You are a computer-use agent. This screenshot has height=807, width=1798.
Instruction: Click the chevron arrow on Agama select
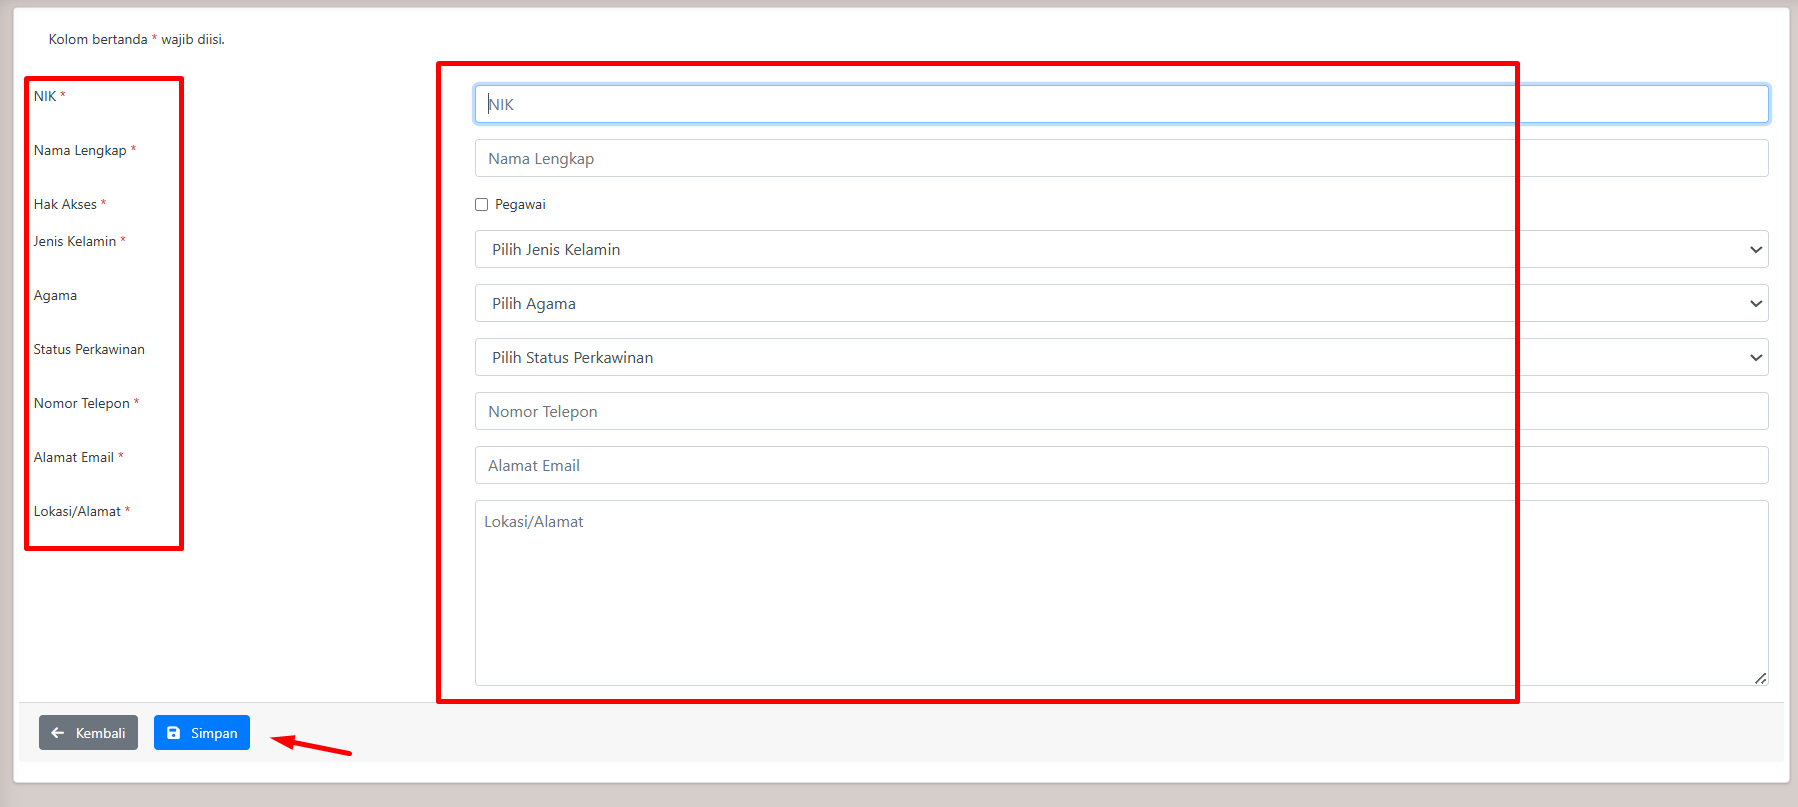tap(1755, 304)
